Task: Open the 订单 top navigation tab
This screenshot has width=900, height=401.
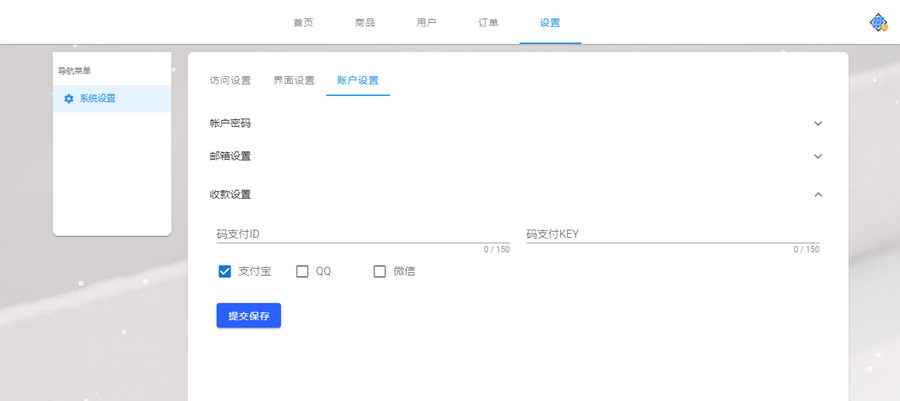Action: (x=488, y=22)
